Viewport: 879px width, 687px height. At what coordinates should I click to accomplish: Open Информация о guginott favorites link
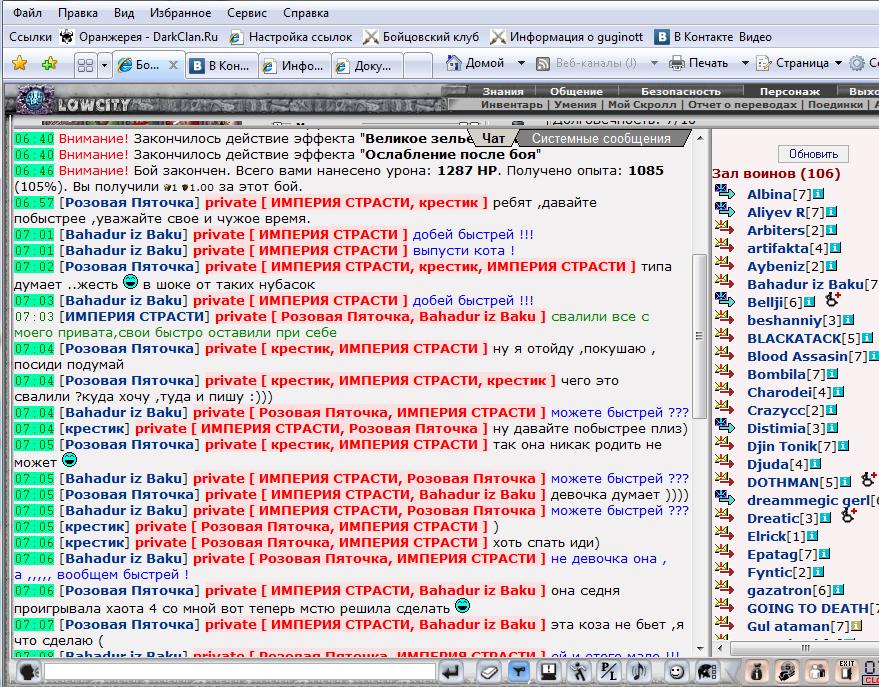click(567, 38)
